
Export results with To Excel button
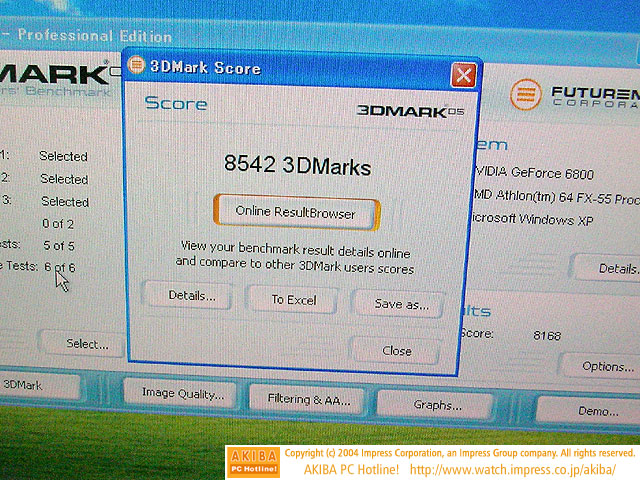tap(294, 299)
